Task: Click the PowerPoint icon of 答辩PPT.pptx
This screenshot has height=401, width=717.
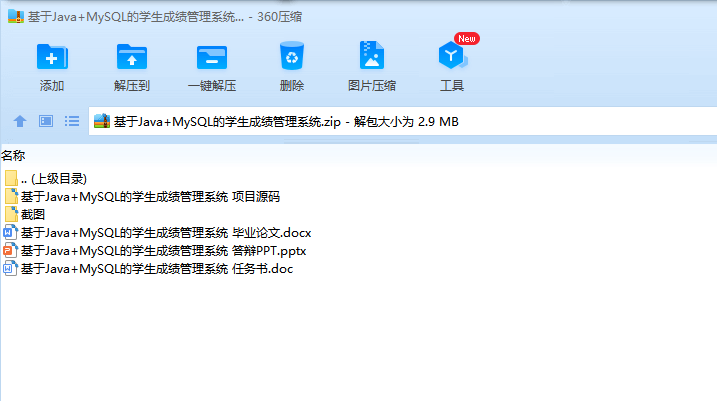Action: [11, 251]
